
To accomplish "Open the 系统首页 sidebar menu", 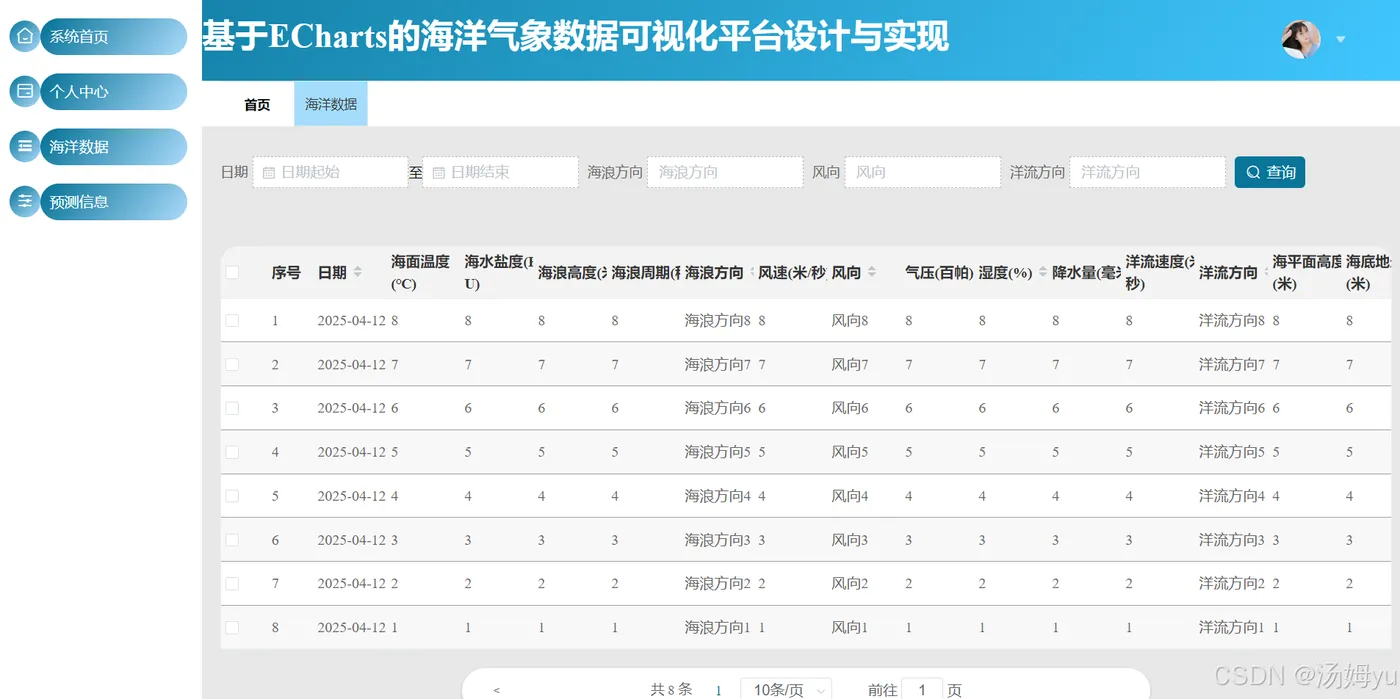I will tap(113, 36).
